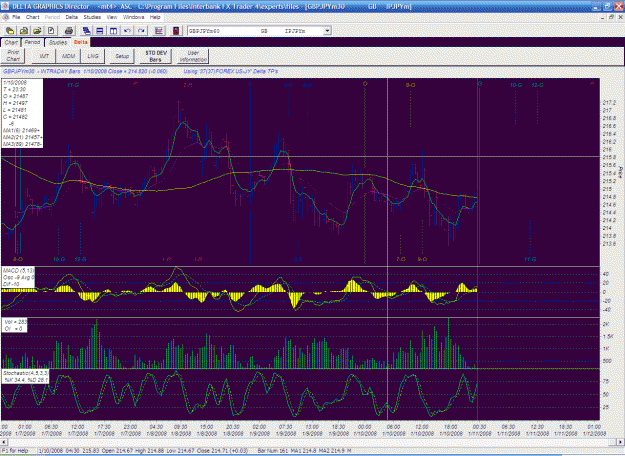
Task: Click the tile horizontally toolbar icon
Action: tap(100, 31)
